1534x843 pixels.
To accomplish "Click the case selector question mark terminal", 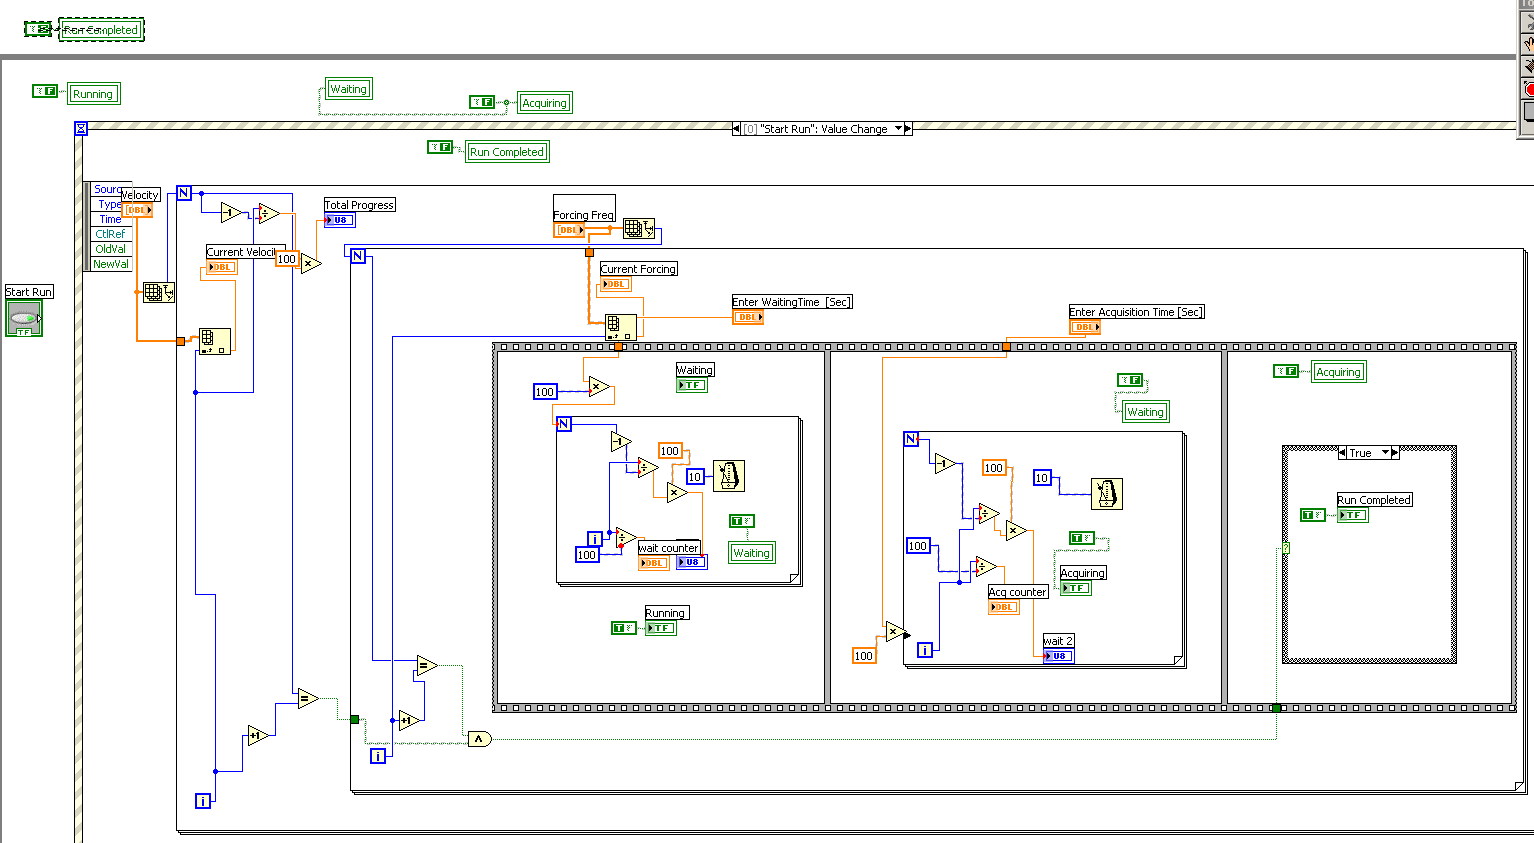I will (1286, 548).
